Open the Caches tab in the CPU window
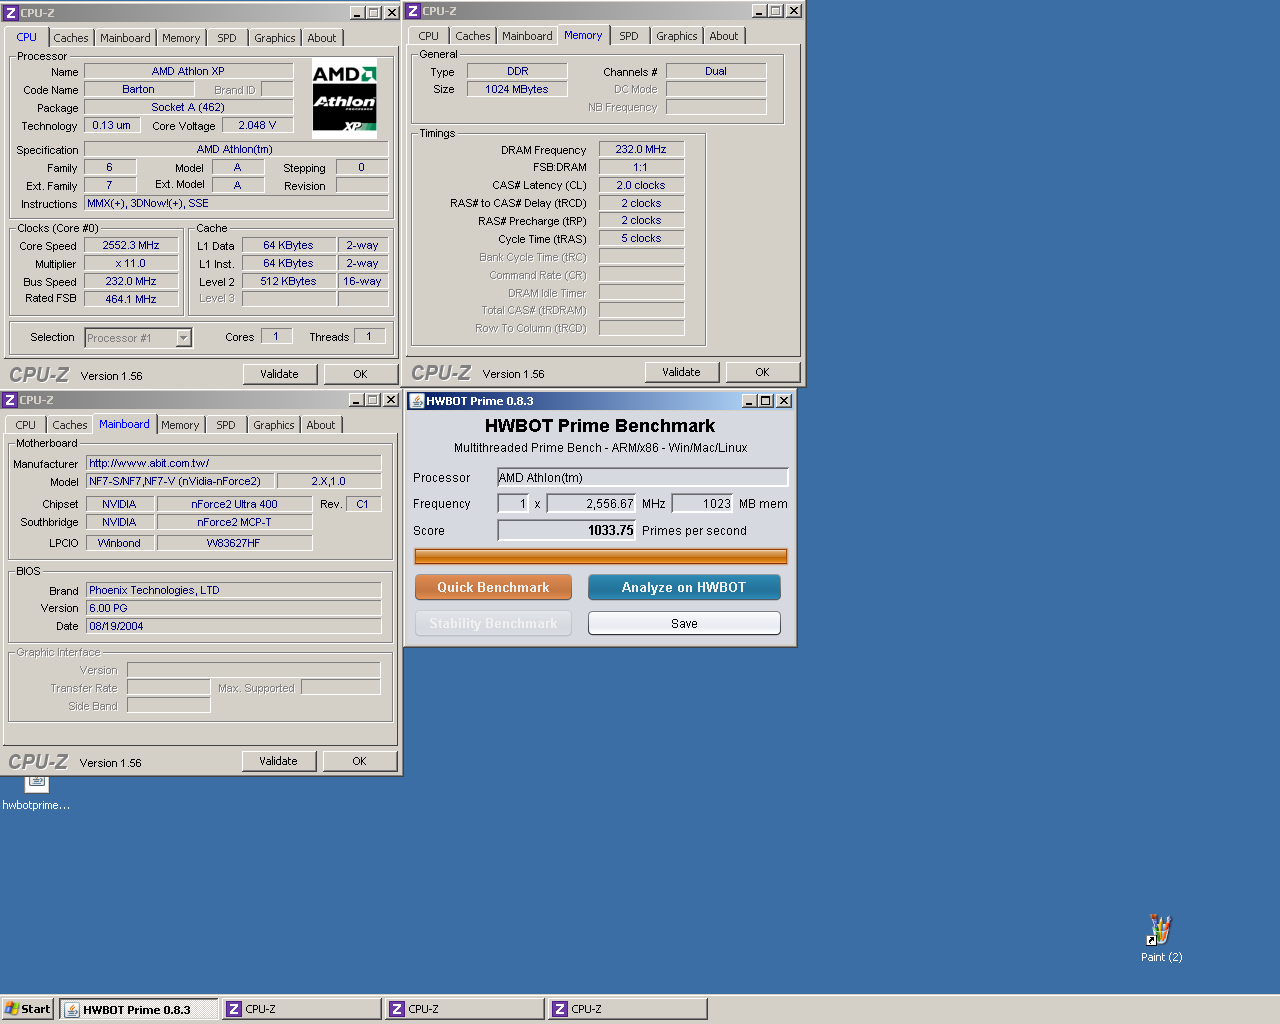Screen dimensions: 1280x1024 pos(71,38)
